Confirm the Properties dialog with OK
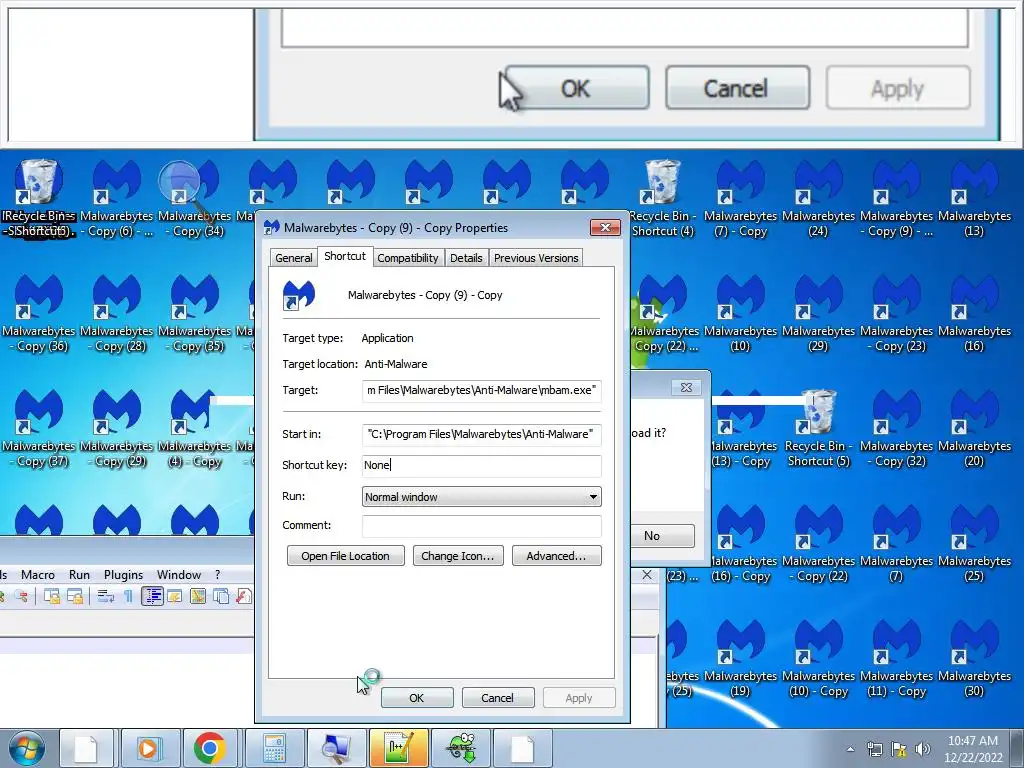This screenshot has height=768, width=1024. [417, 698]
